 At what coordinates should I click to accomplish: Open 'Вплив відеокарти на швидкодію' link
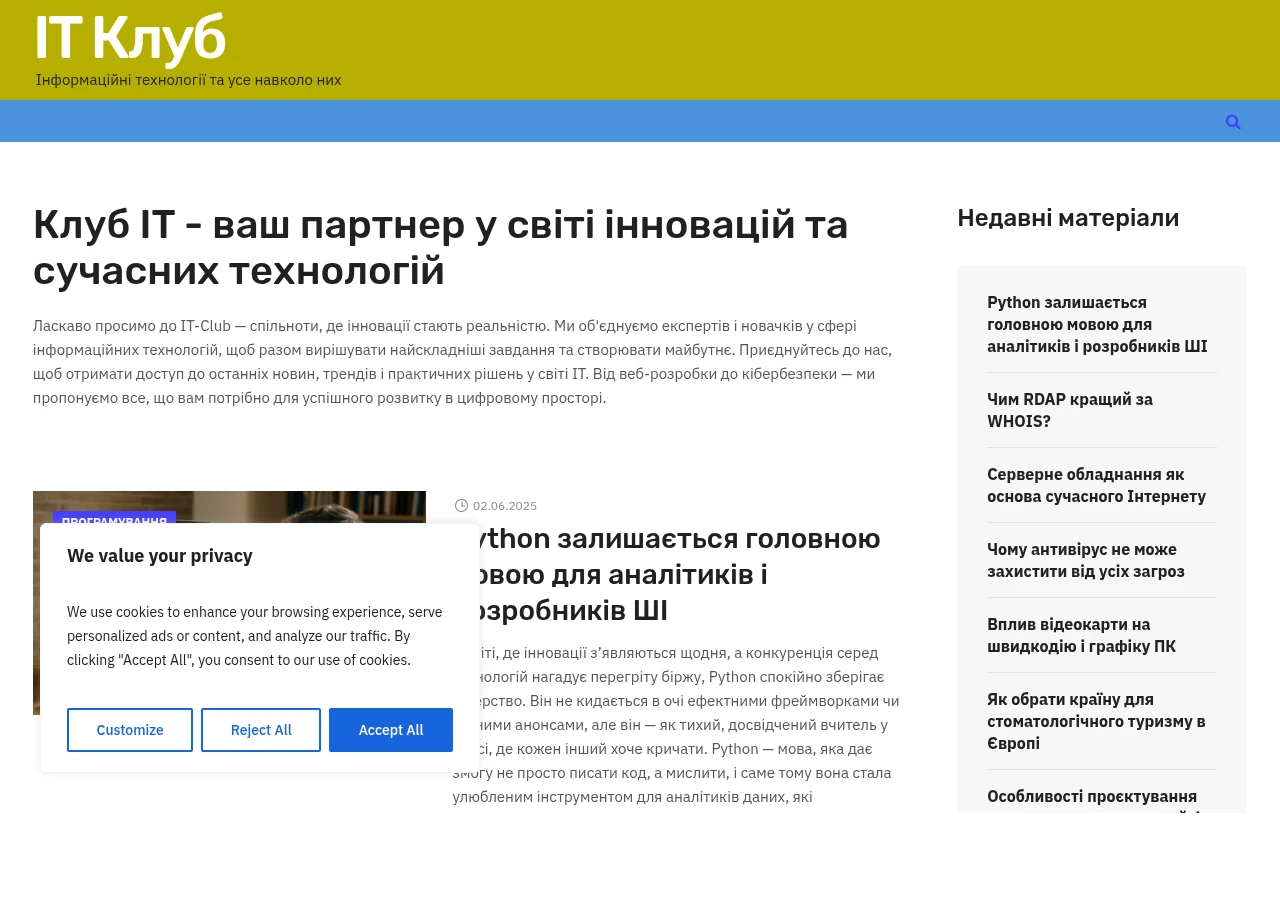(x=1081, y=635)
